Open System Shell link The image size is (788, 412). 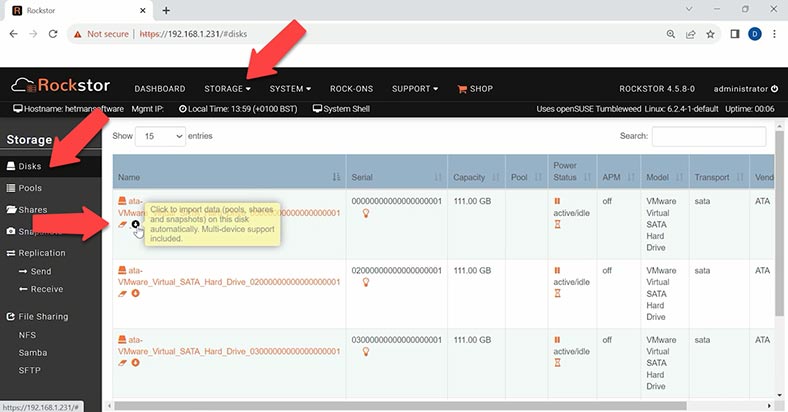[x=341, y=109]
